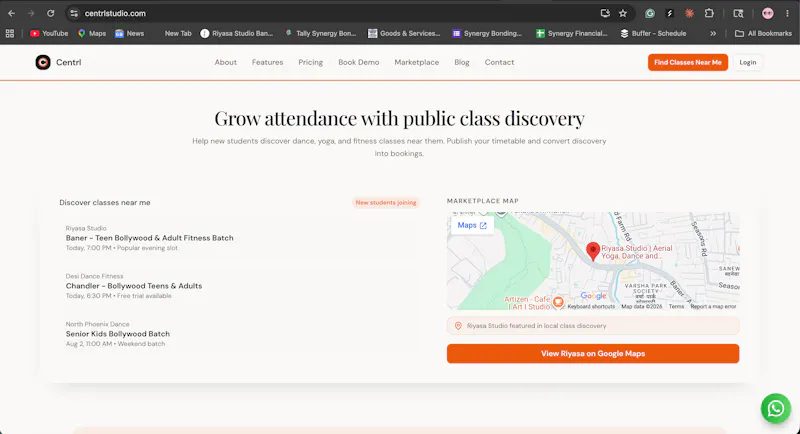Open the Marketplace nav item
The height and width of the screenshot is (434, 800).
(416, 62)
